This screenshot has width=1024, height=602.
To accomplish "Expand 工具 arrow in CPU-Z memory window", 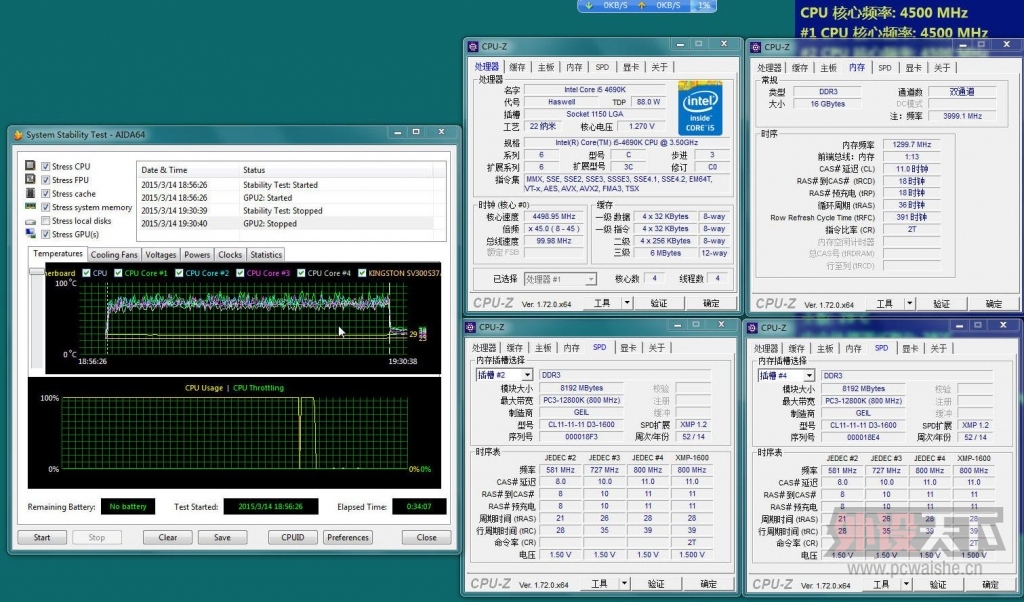I will (910, 304).
